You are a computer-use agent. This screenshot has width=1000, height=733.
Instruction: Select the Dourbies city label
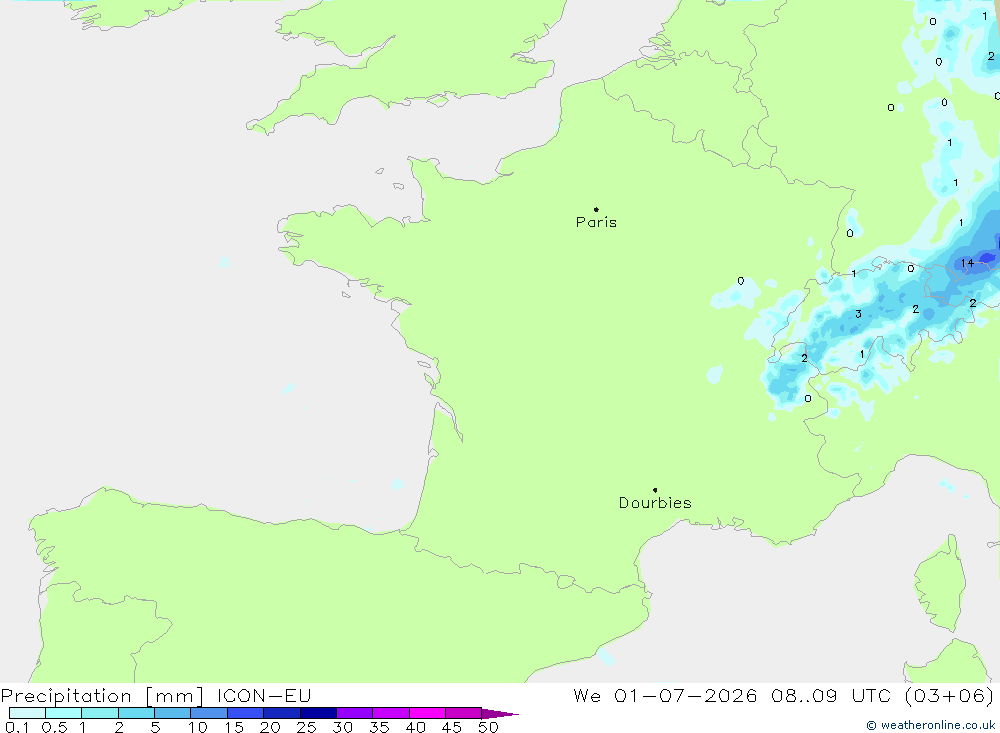click(x=655, y=503)
